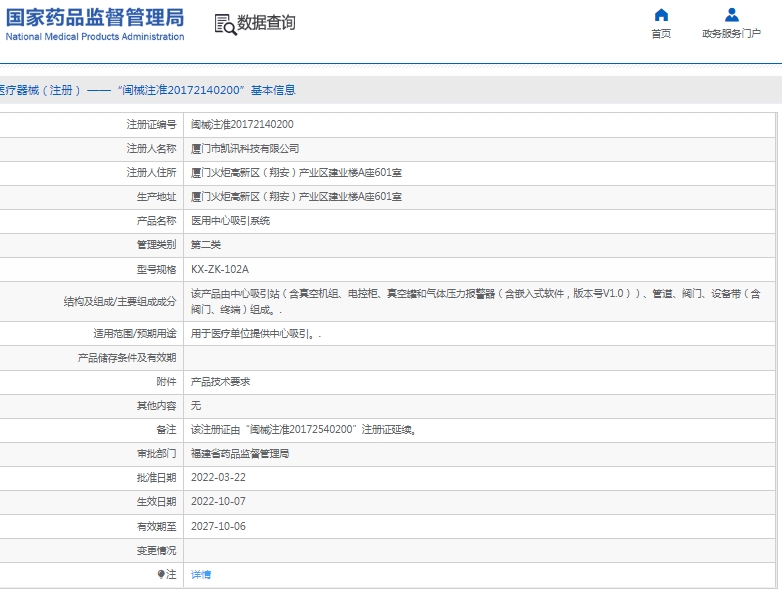
Task: Click the home (首页) house icon
Action: (x=661, y=15)
